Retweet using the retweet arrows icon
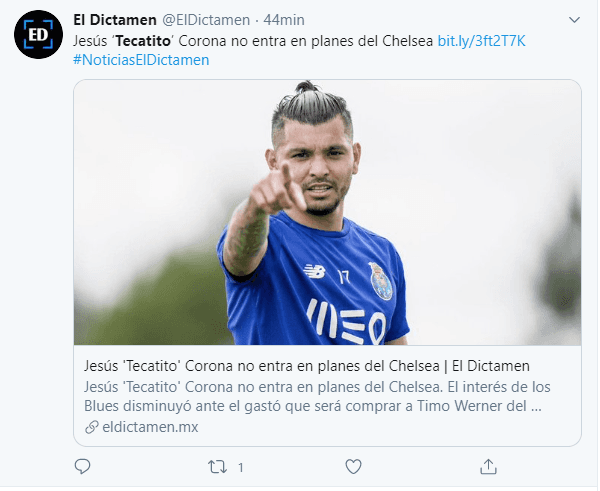 pos(217,467)
